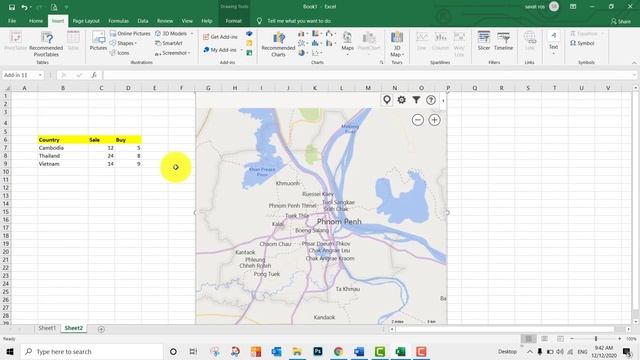
Task: Click the Recommended PivotTables icon
Action: pos(46,44)
